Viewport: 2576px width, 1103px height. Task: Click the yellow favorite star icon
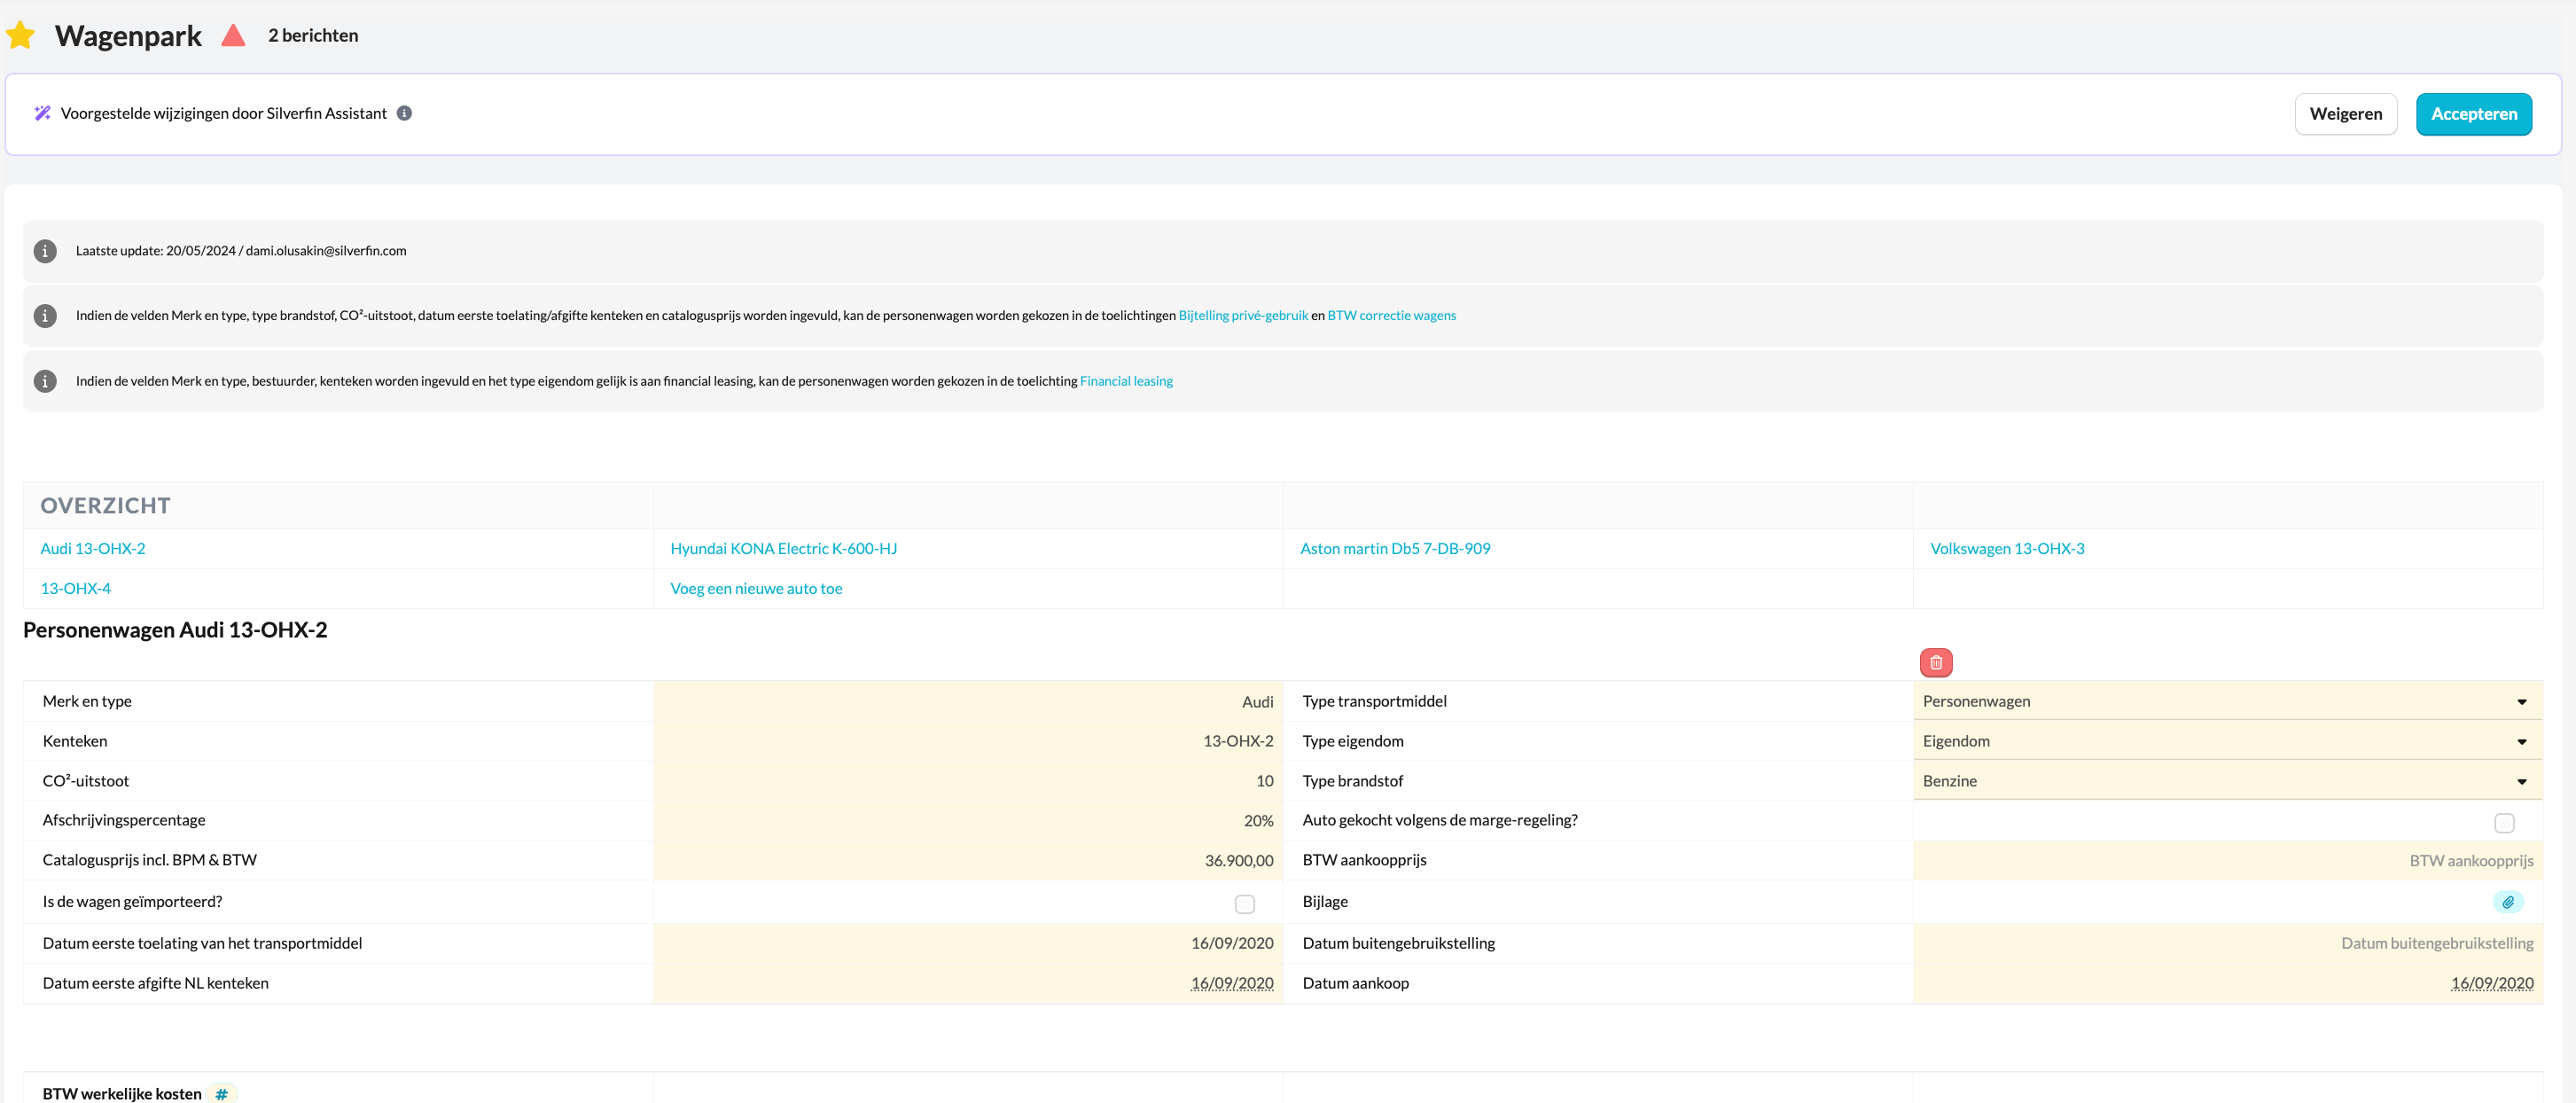click(21, 36)
